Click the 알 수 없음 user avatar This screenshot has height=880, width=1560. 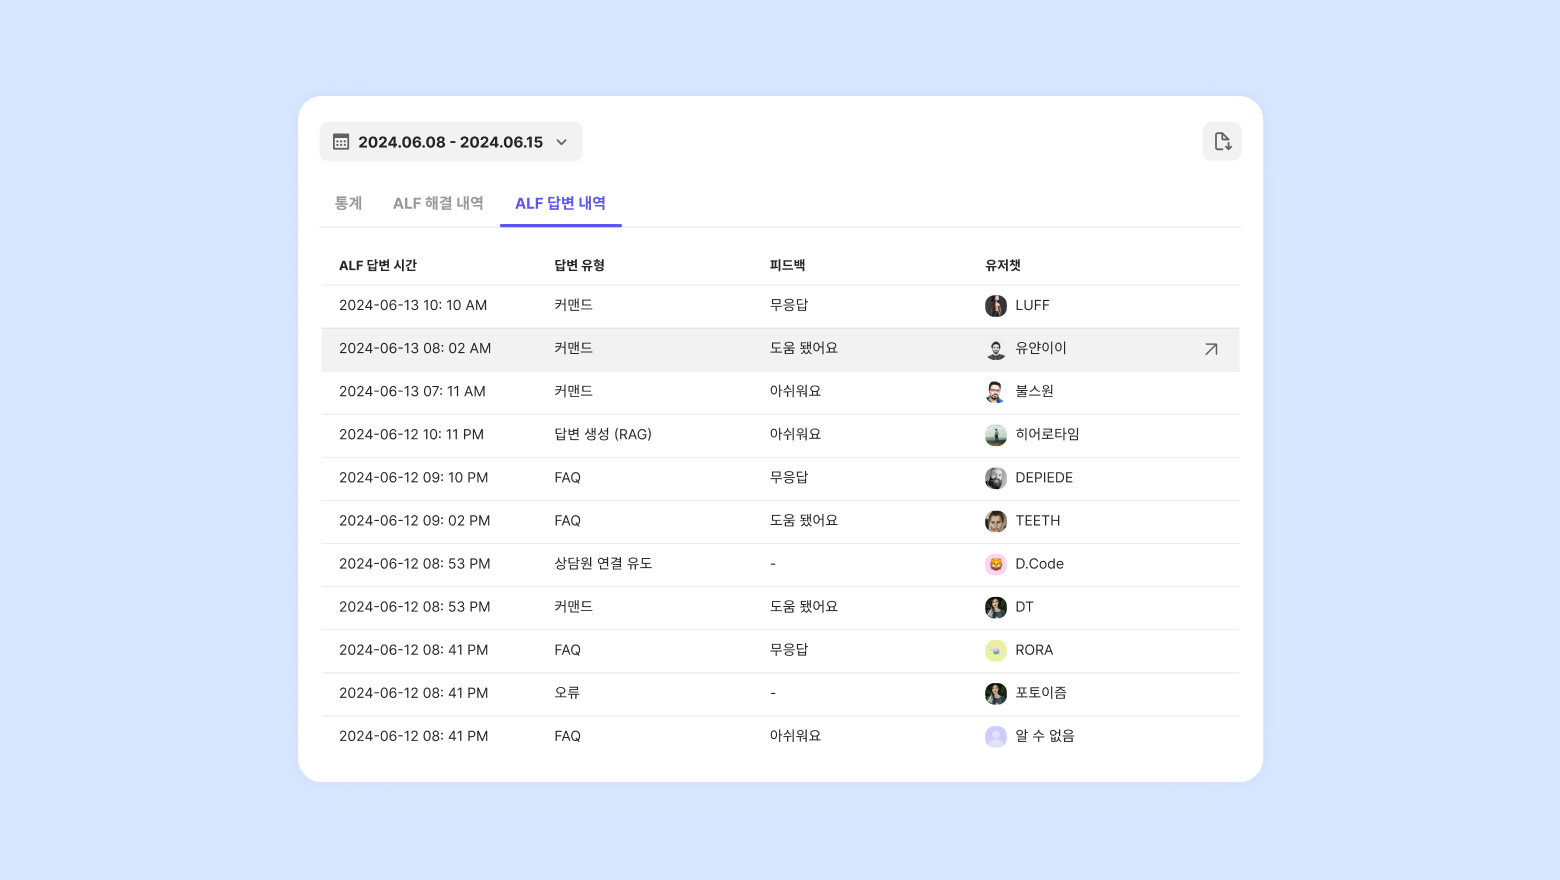coord(995,737)
